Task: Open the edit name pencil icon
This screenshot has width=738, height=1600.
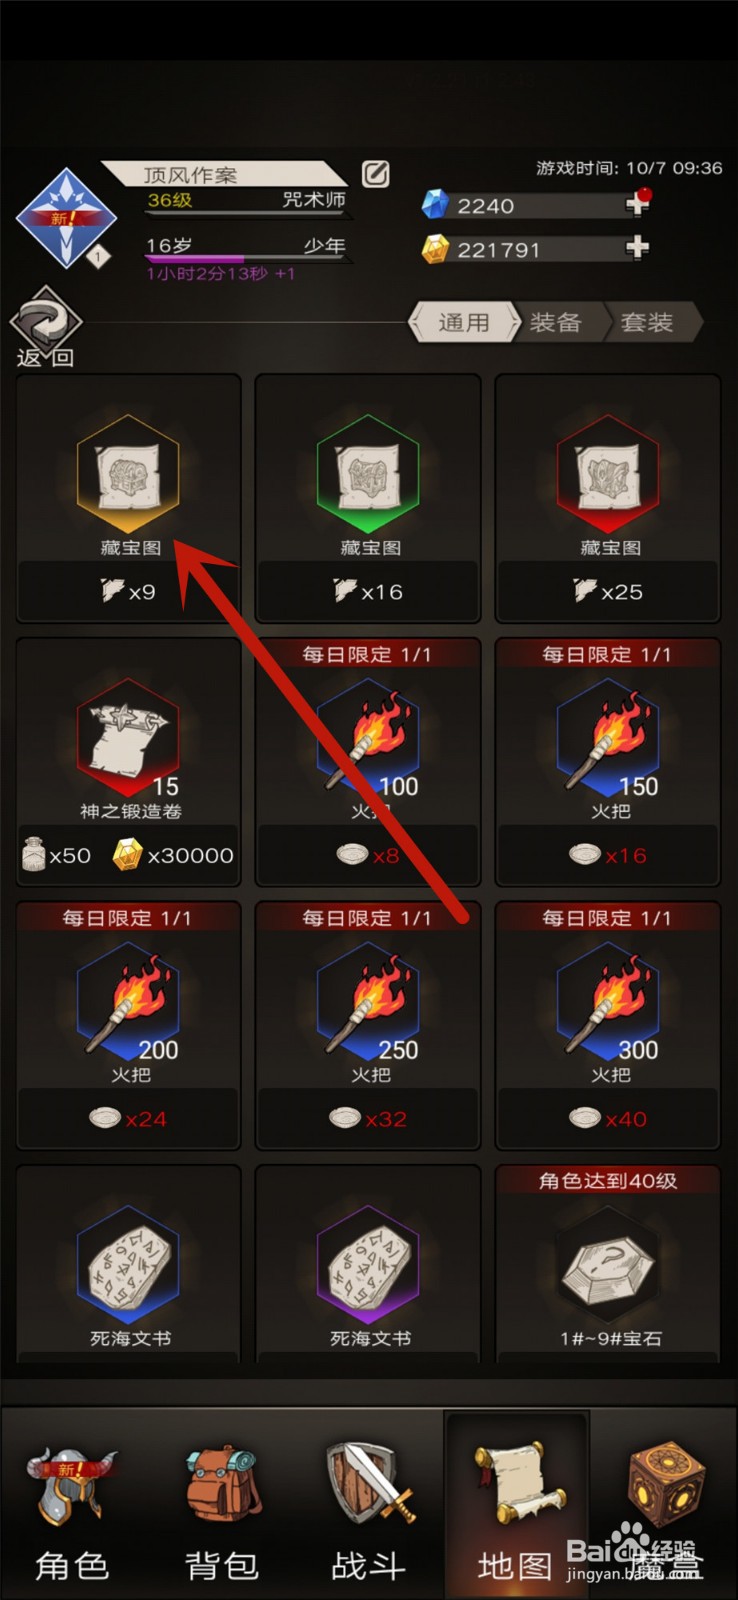Action: (375, 174)
